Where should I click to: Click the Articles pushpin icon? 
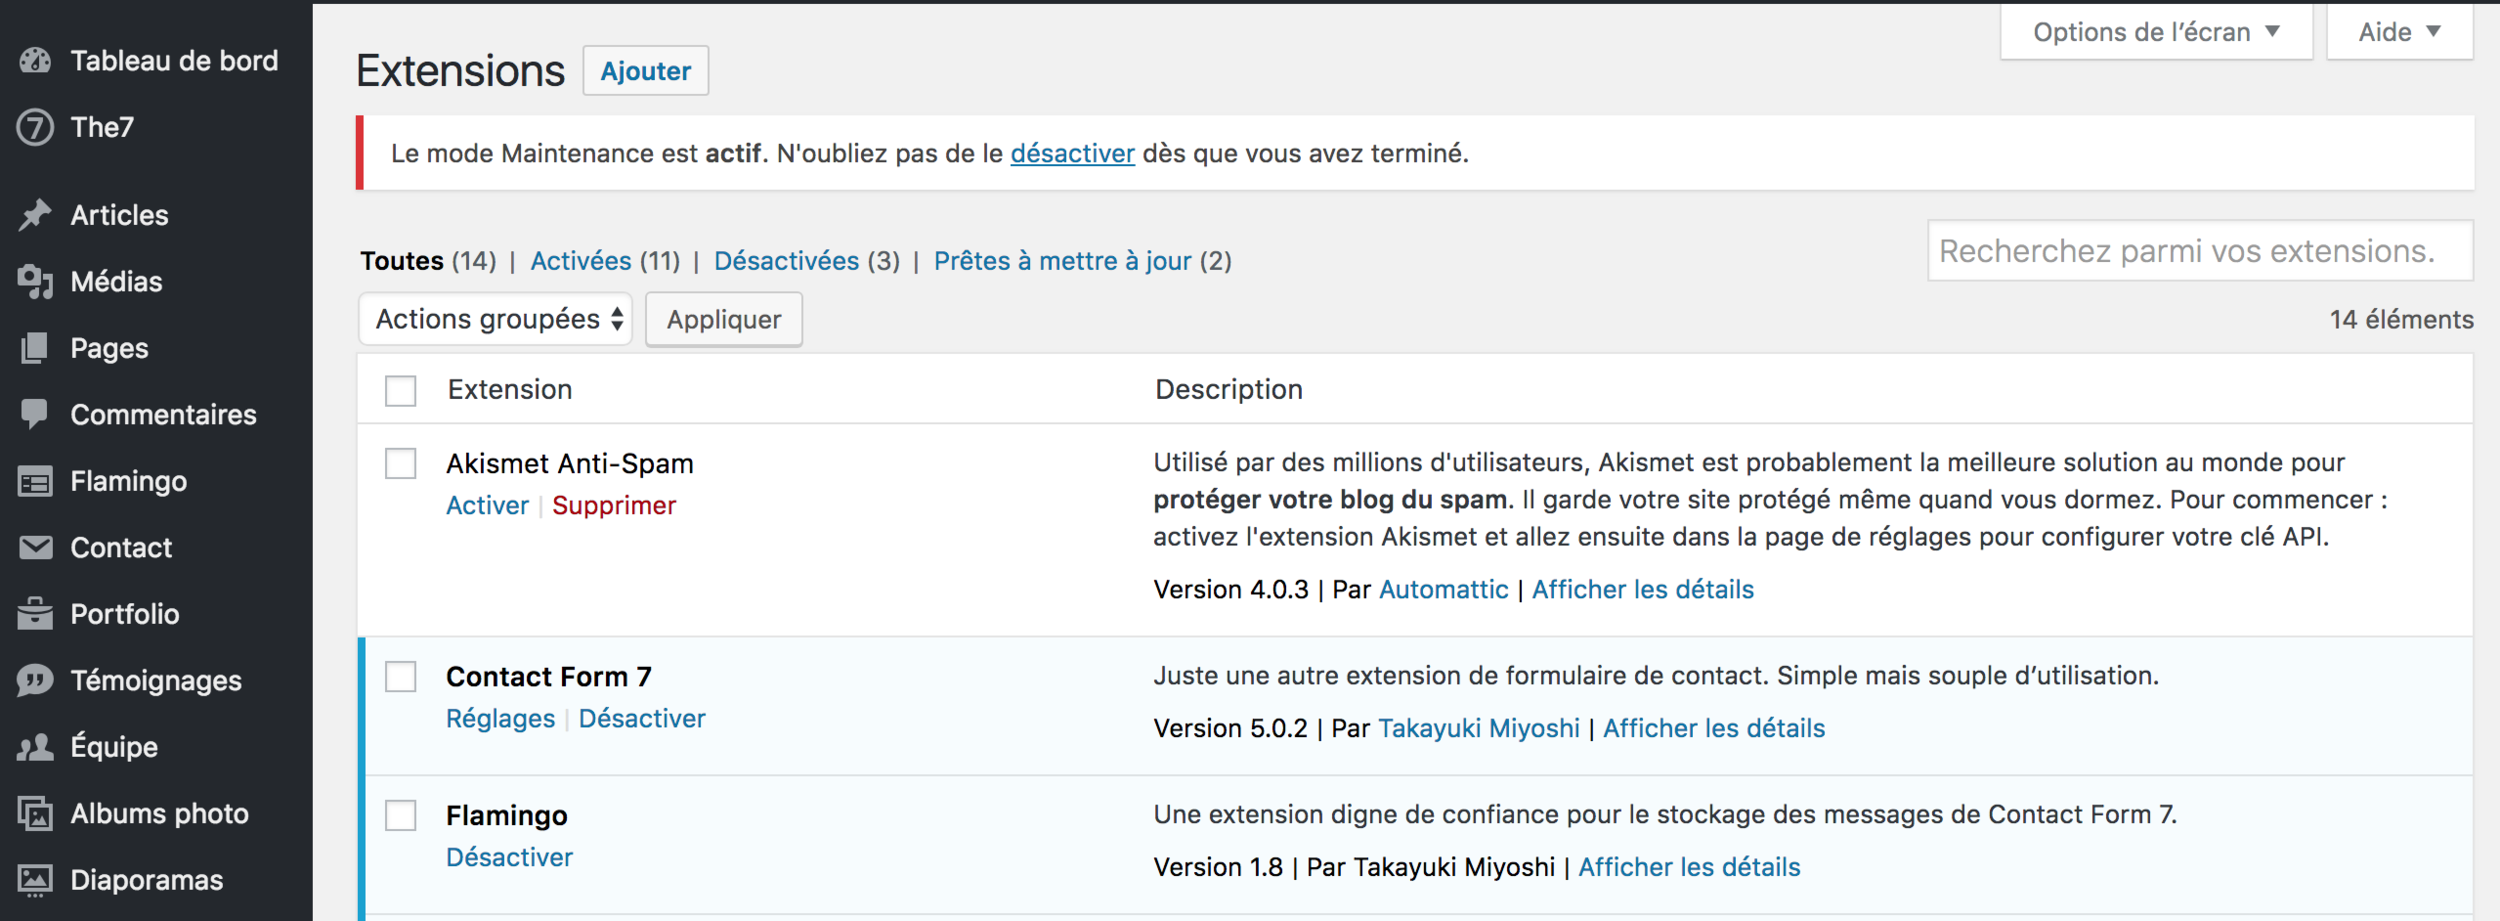coord(35,215)
